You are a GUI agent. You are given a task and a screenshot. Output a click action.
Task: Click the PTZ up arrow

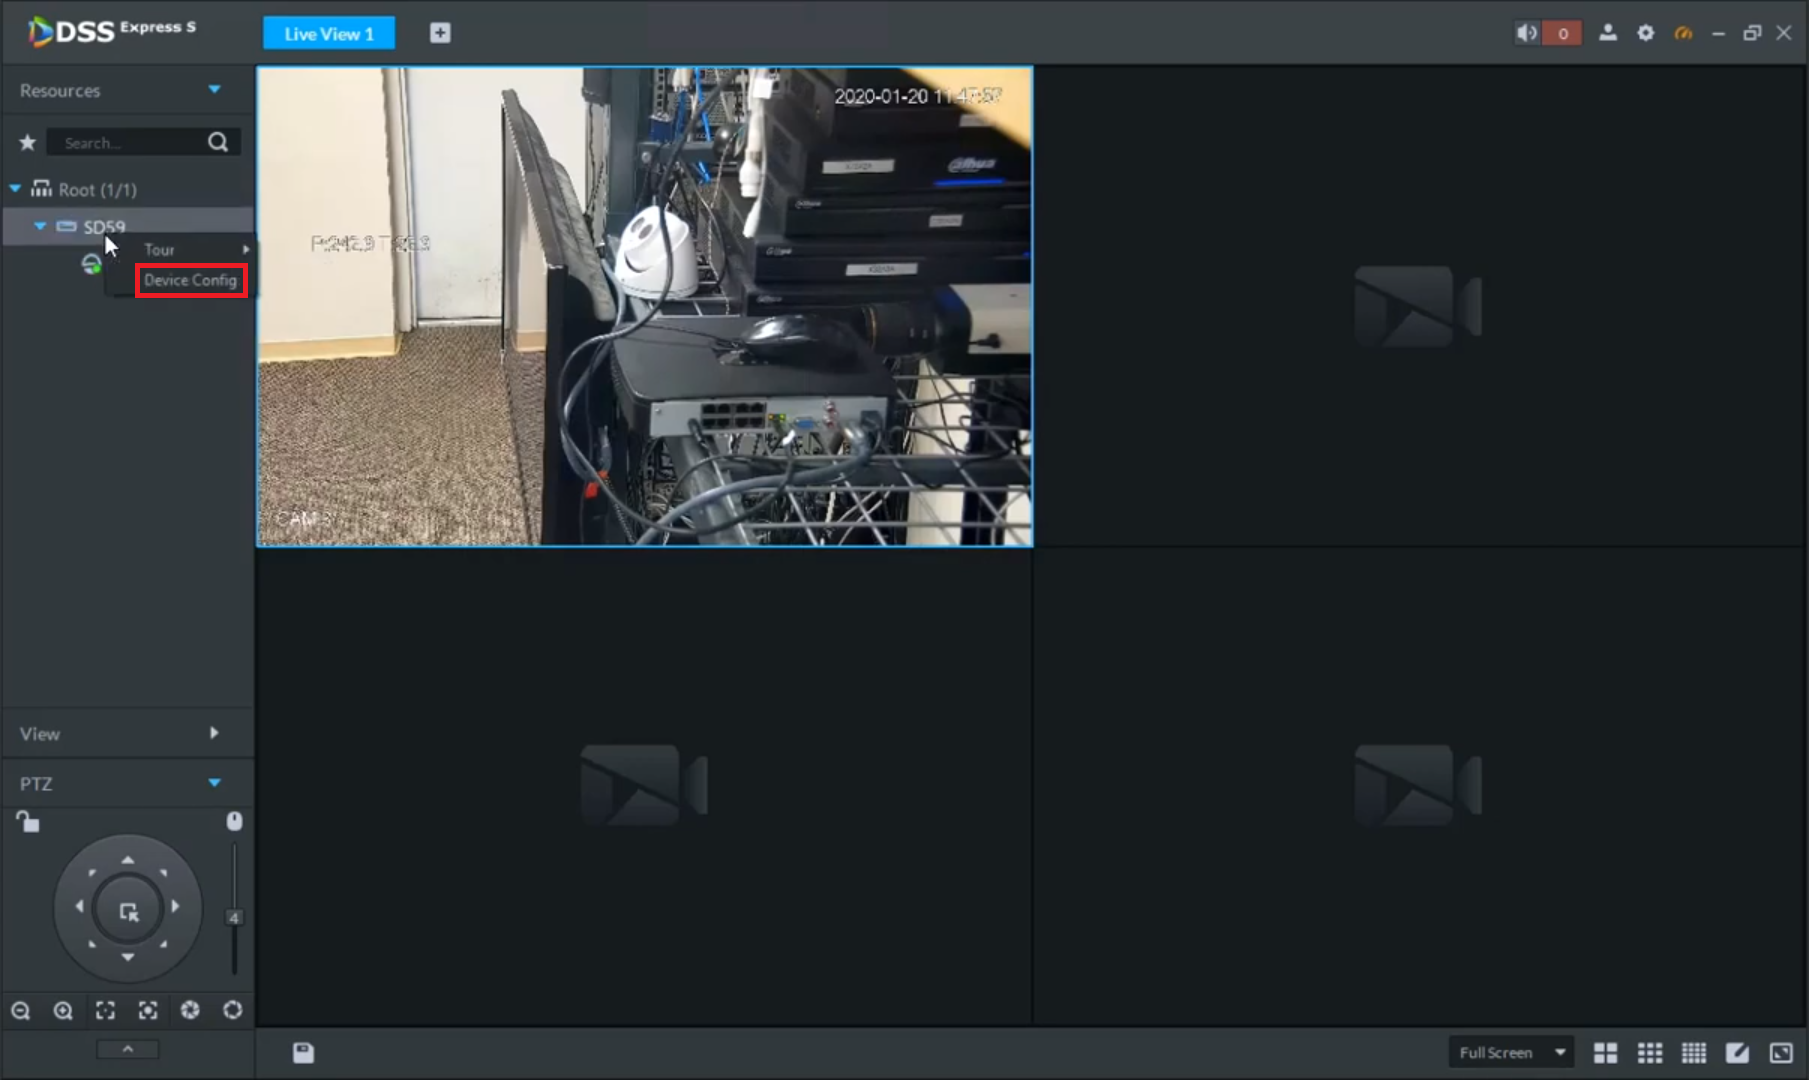(128, 860)
